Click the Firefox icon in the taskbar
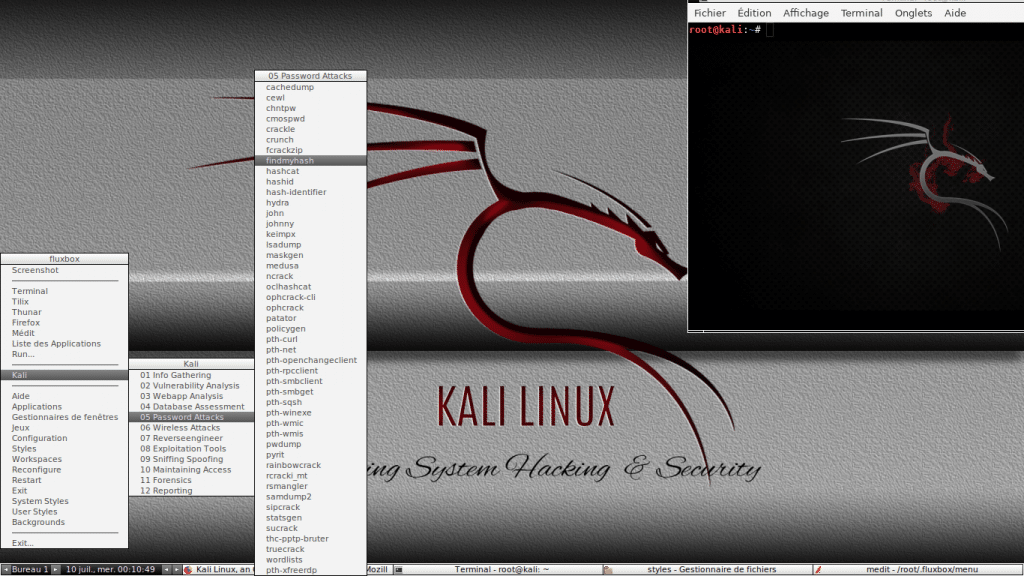The image size is (1024, 576). point(188,569)
